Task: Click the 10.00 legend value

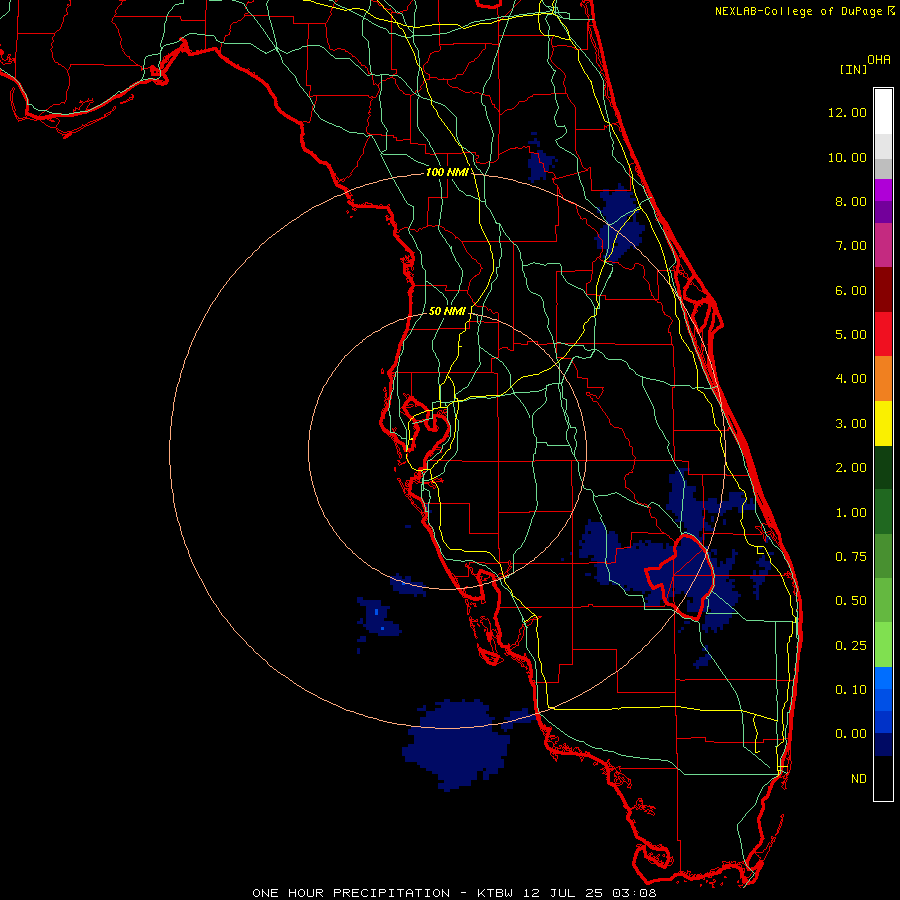Action: (847, 157)
